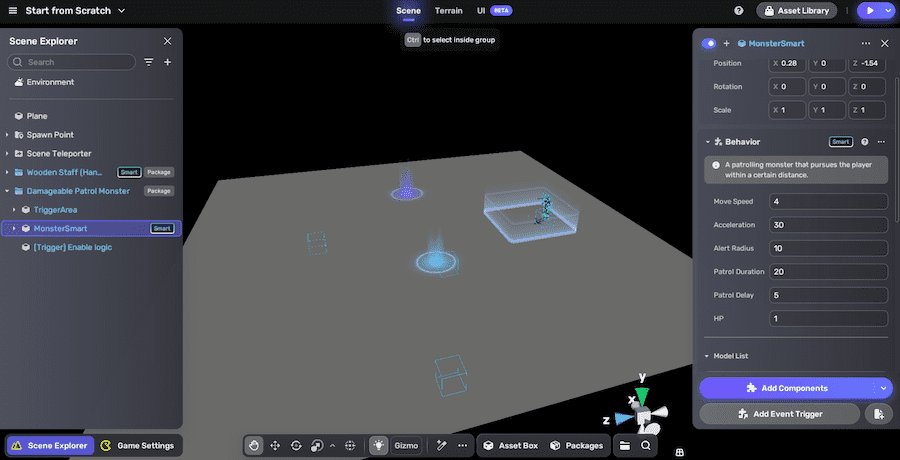Expand the Wooden Staff tree item
The width and height of the screenshot is (900, 460).
pos(7,172)
